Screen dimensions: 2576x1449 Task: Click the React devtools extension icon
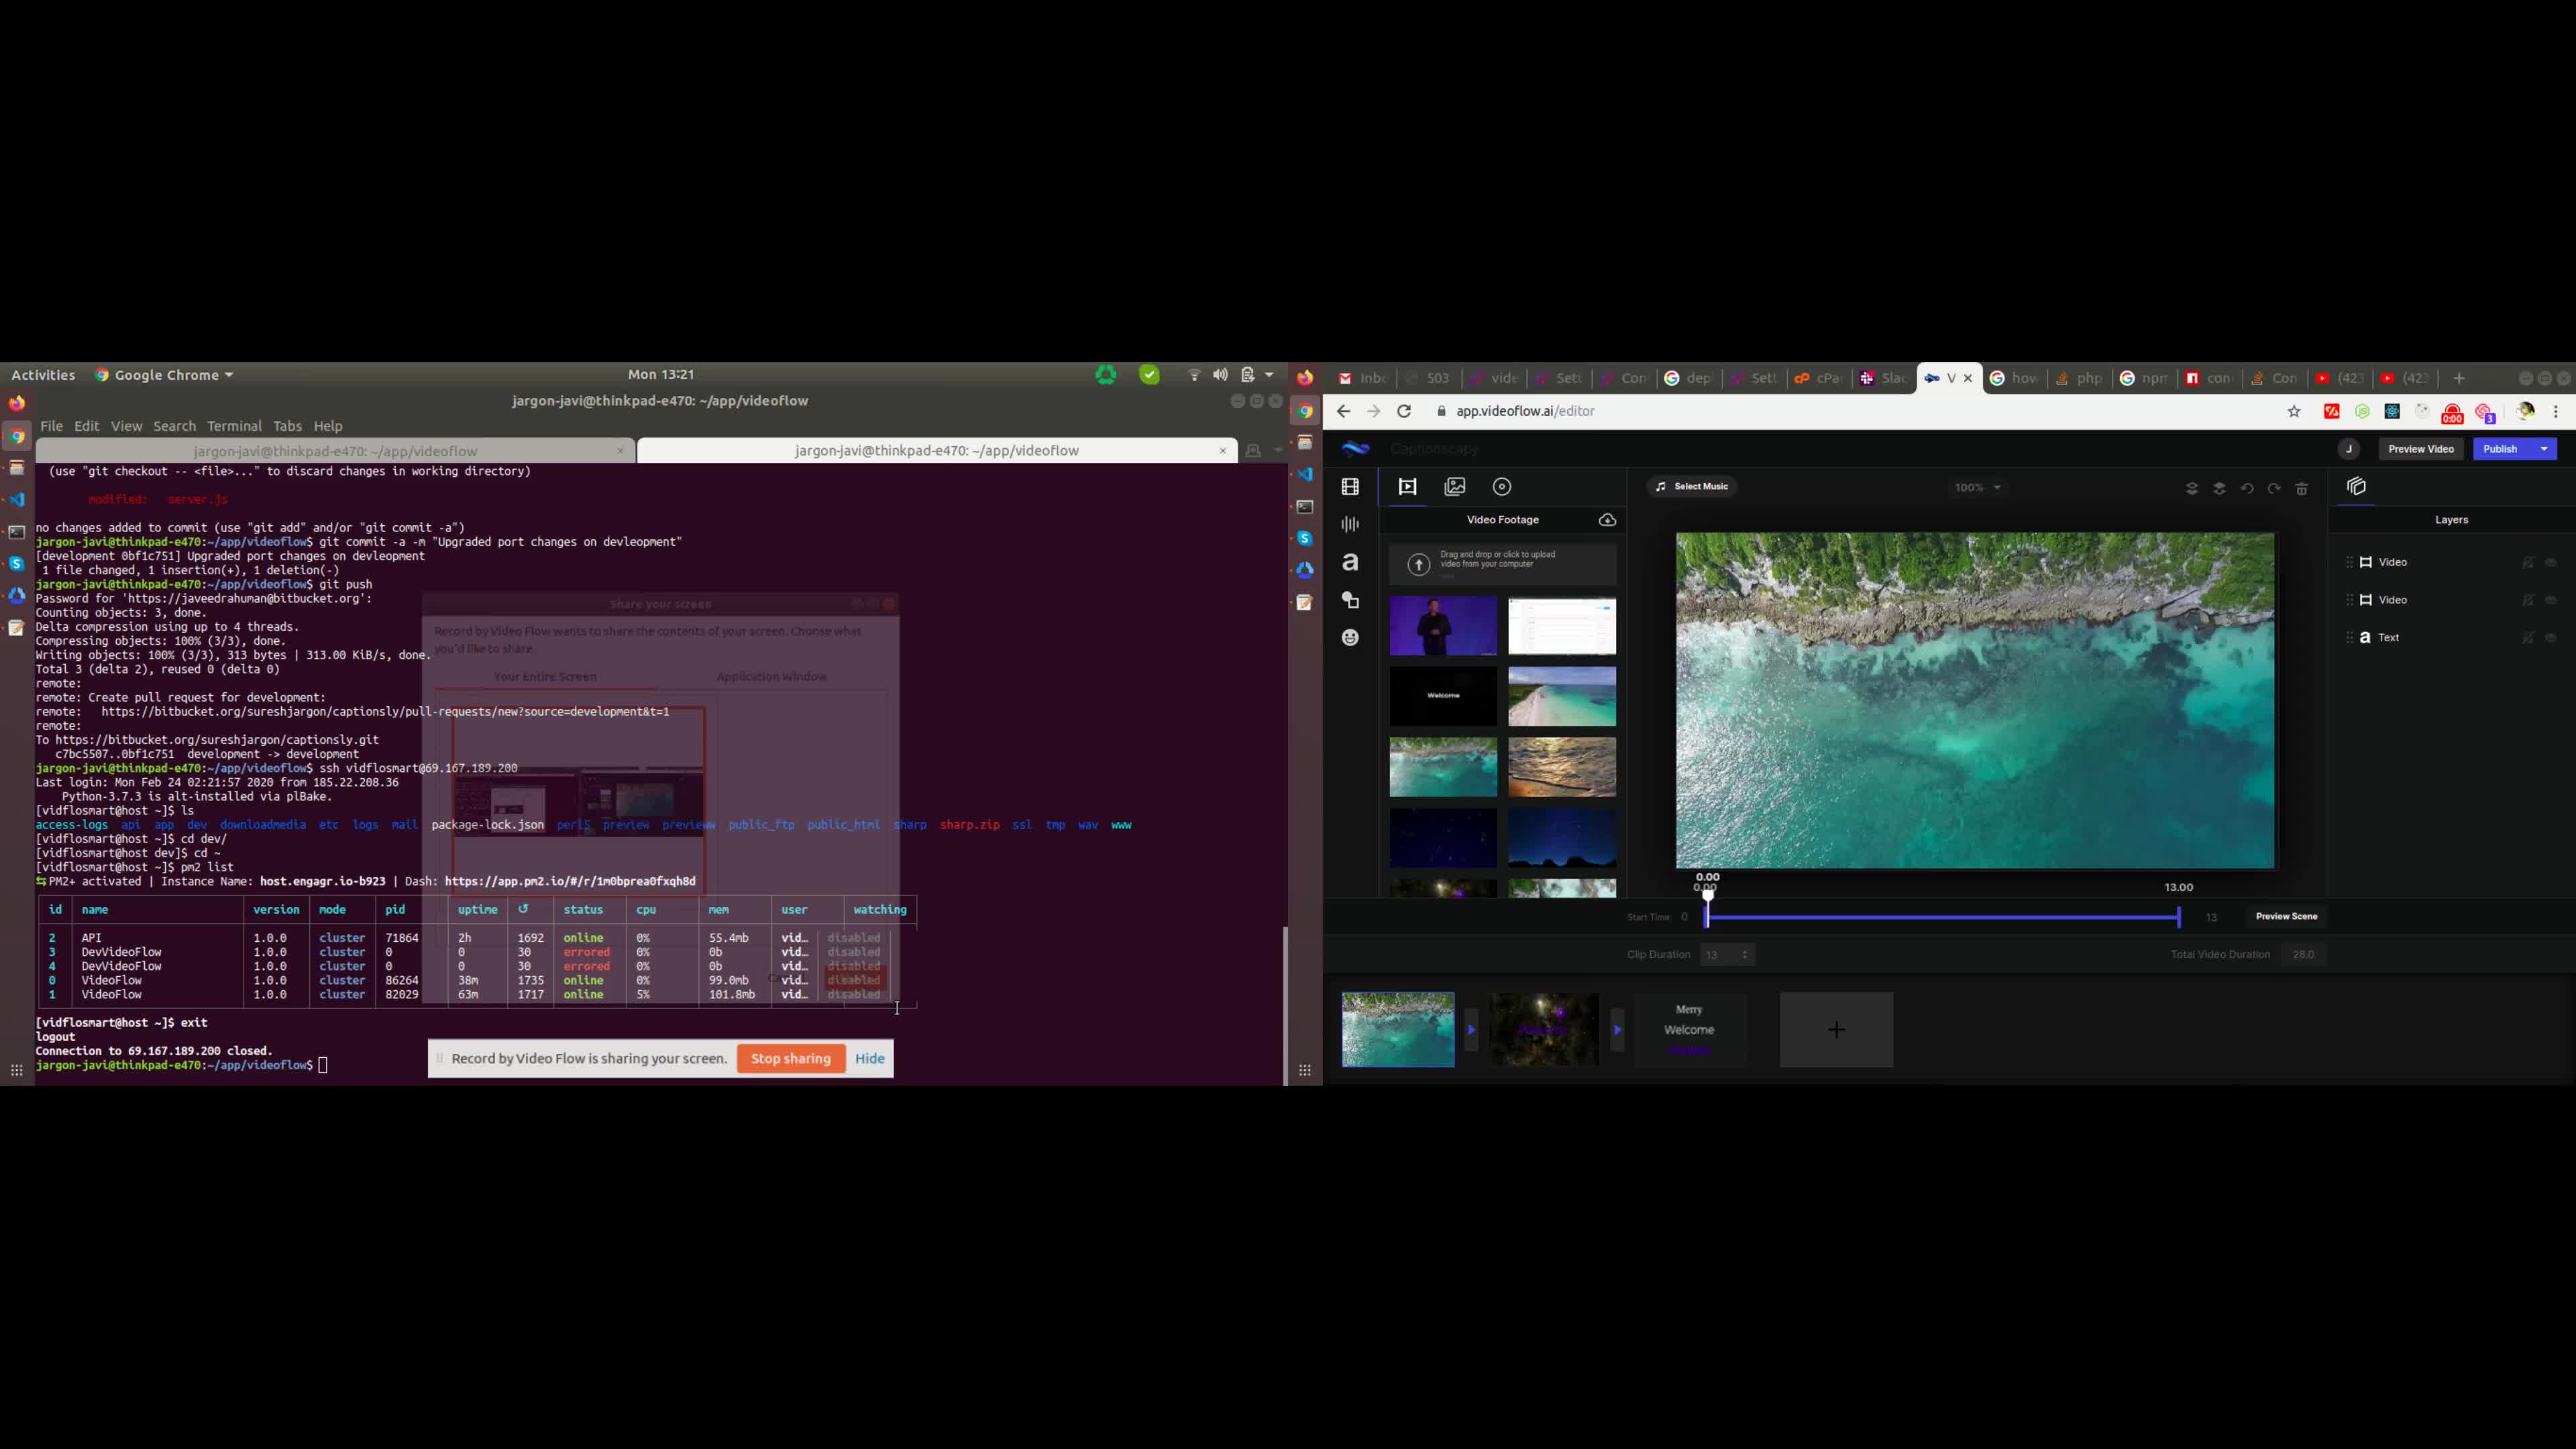point(2392,411)
